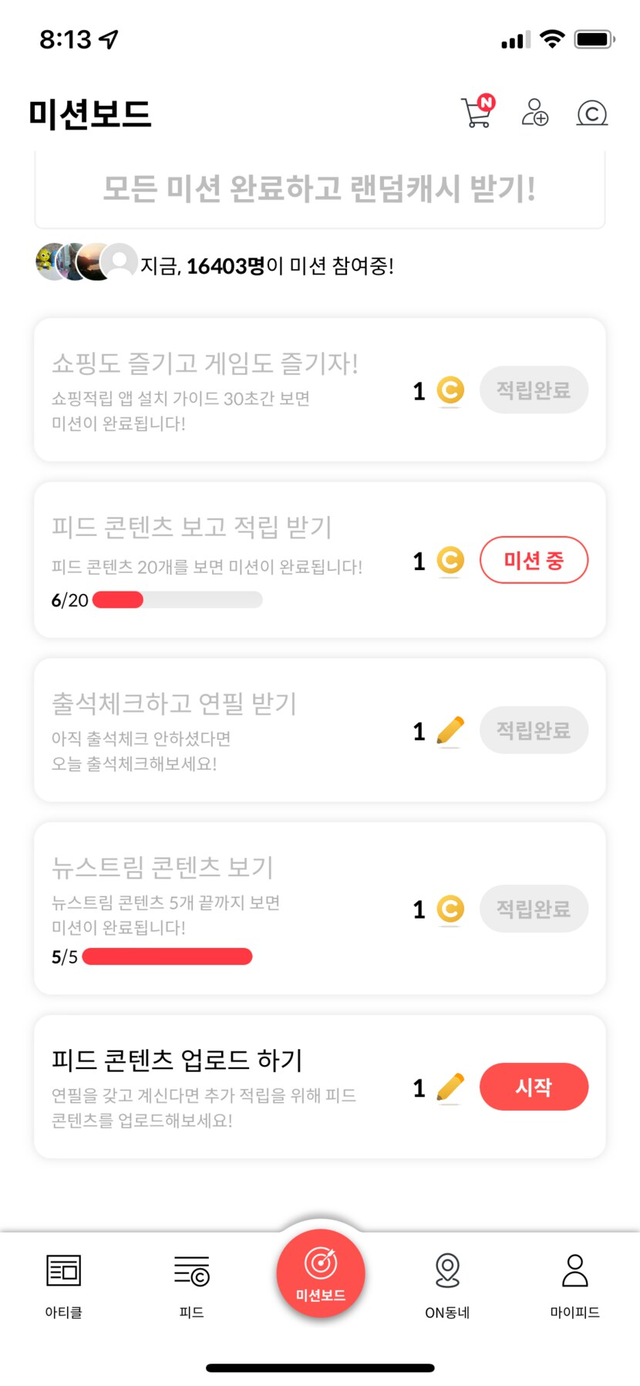
Task: Open the 피드 tab icon
Action: tap(191, 1271)
